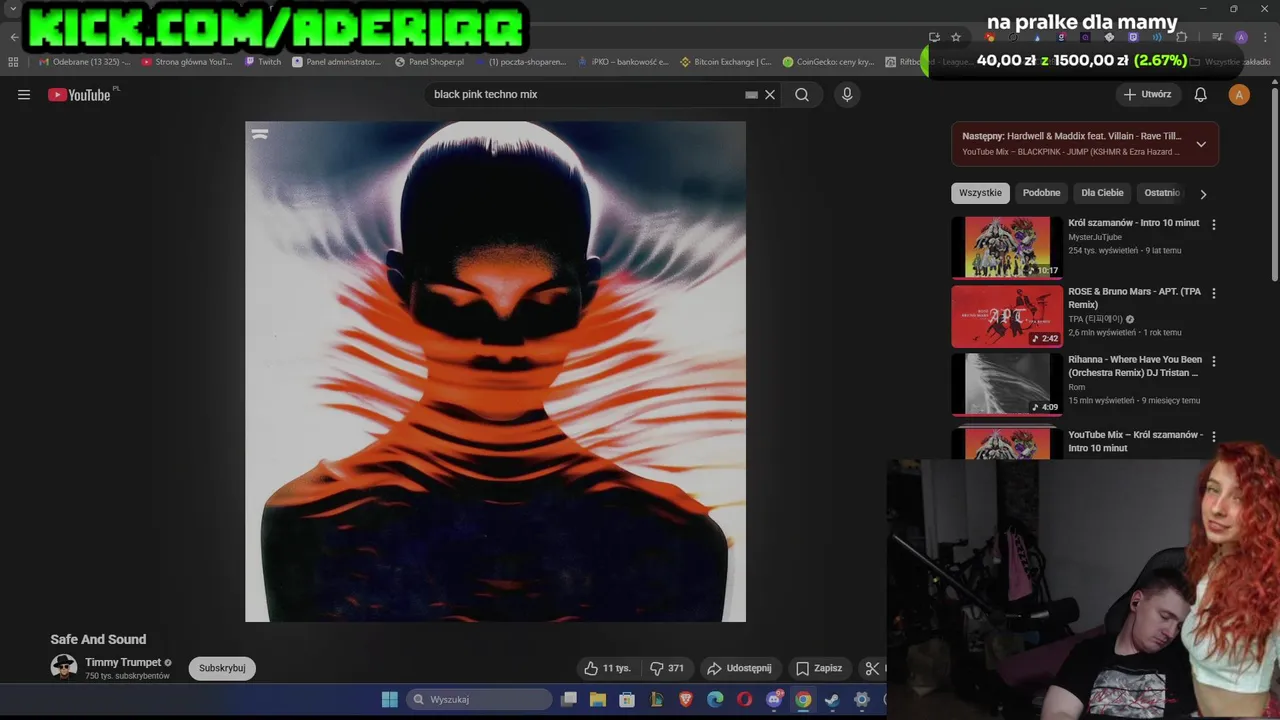Open Task View from the taskbar
Viewport: 1280px width, 720px height.
click(x=569, y=699)
